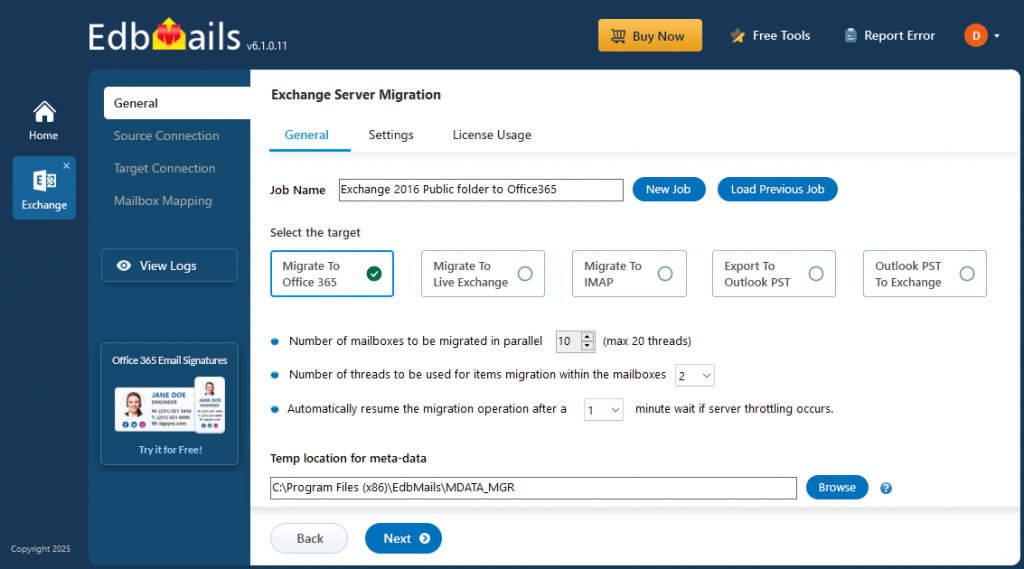The width and height of the screenshot is (1024, 569).
Task: Click the help question mark icon
Action: click(886, 488)
